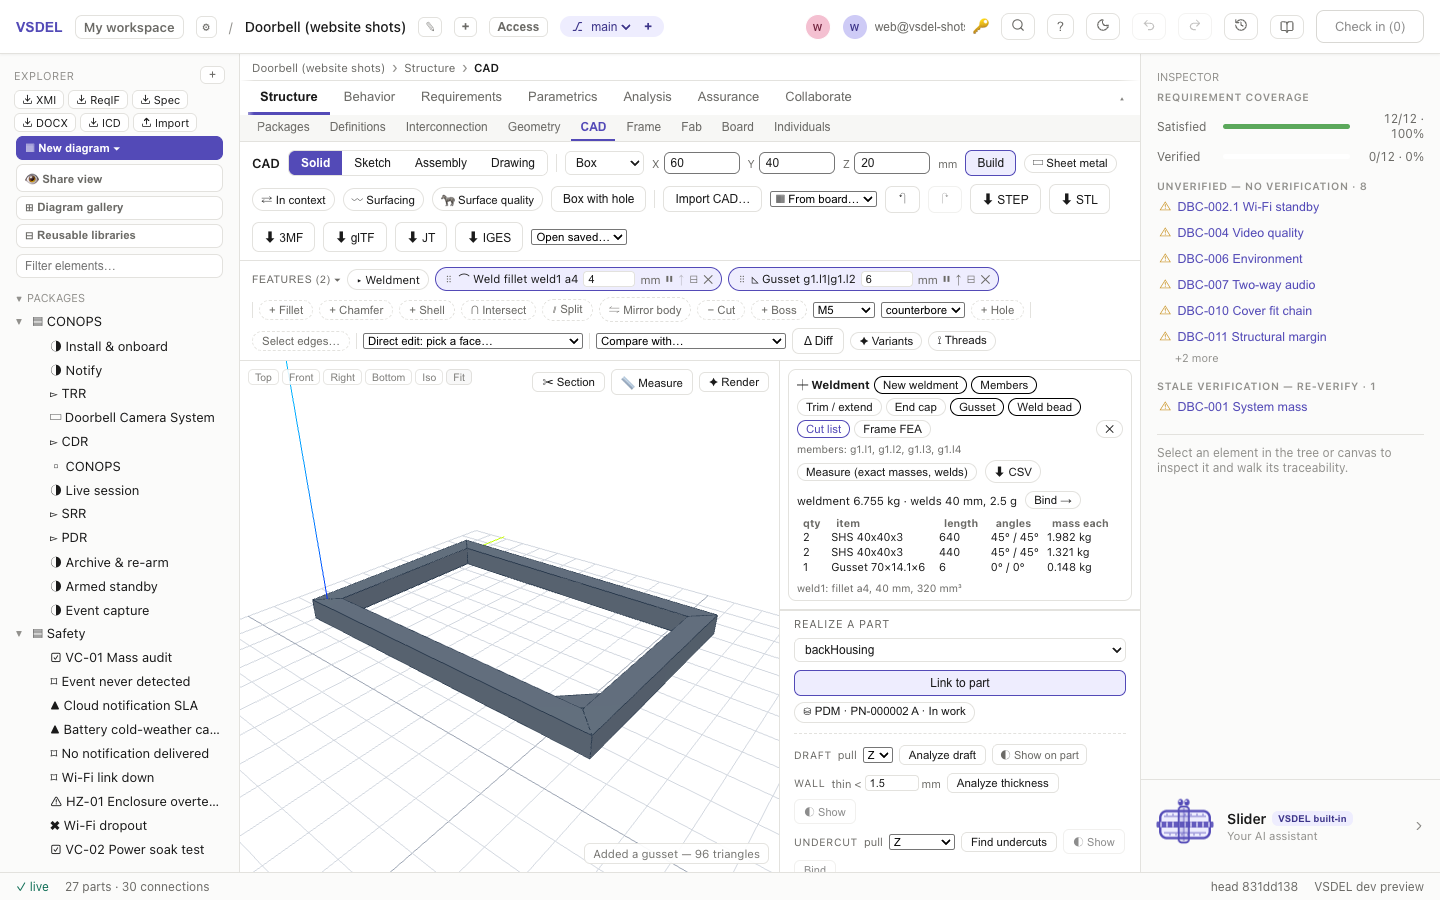
Task: Open the Analysis tab
Action: 647,97
